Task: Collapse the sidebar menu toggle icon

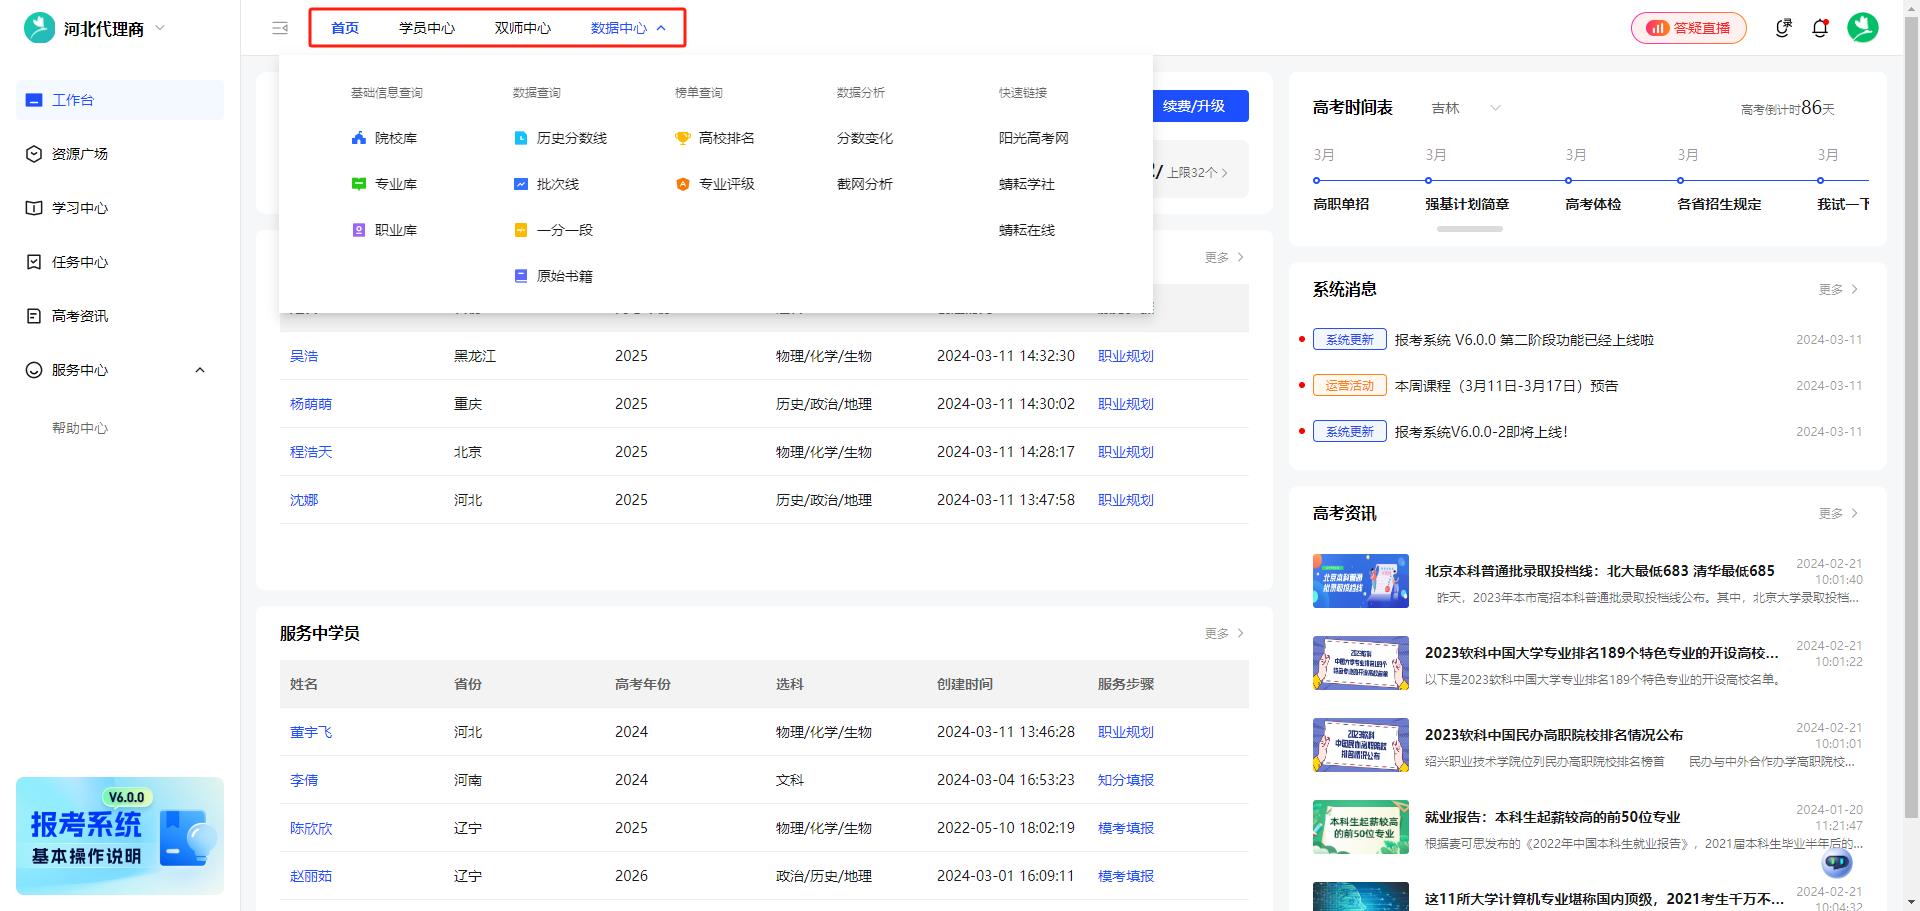Action: click(280, 28)
